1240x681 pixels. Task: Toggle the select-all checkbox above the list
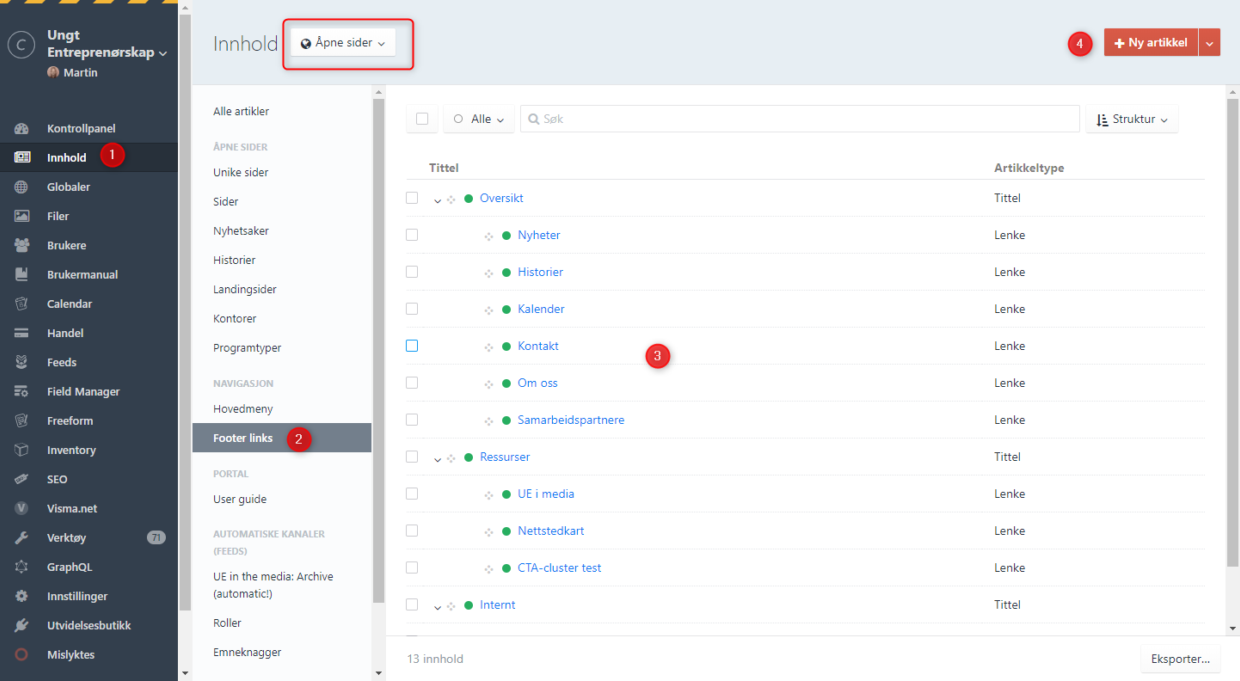(422, 119)
